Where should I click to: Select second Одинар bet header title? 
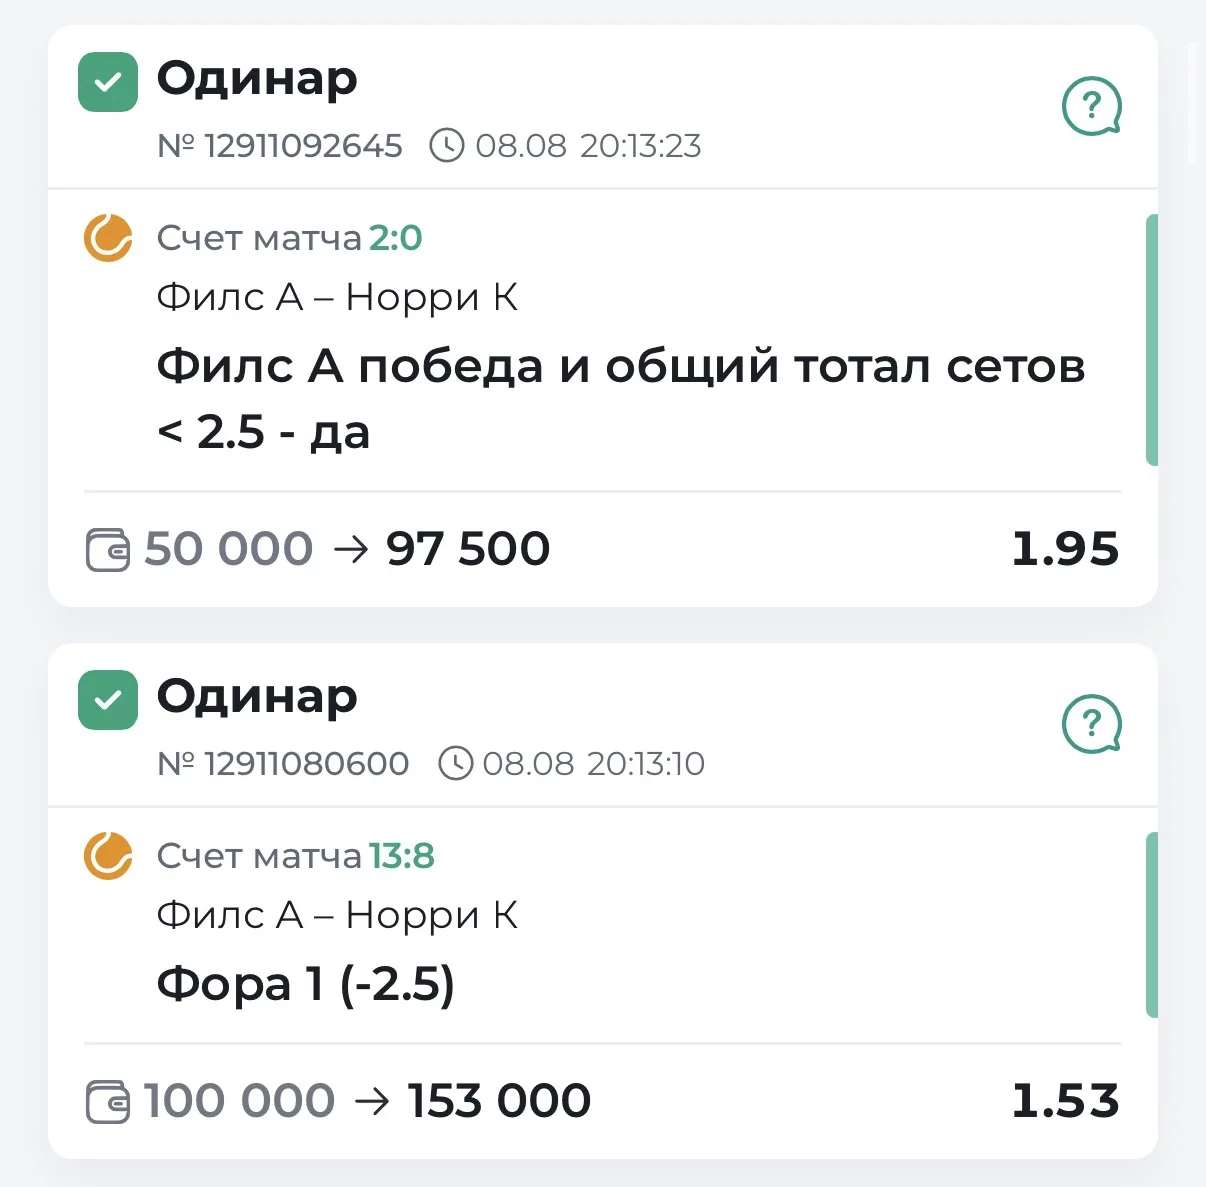[257, 697]
